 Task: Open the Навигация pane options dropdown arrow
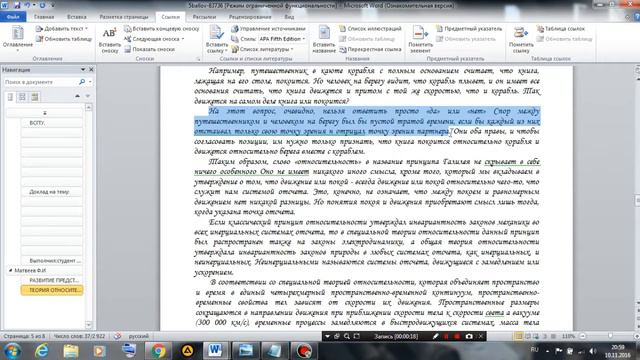click(x=83, y=69)
